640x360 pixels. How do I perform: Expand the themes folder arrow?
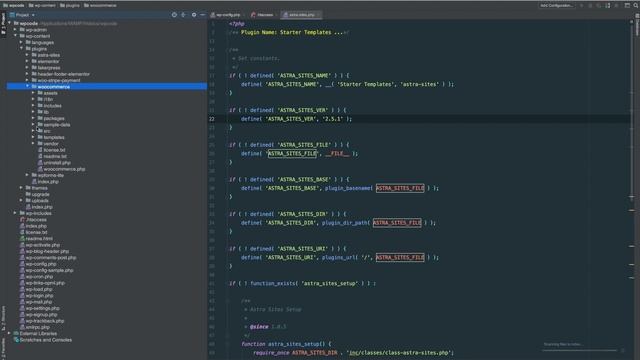[x=21, y=188]
